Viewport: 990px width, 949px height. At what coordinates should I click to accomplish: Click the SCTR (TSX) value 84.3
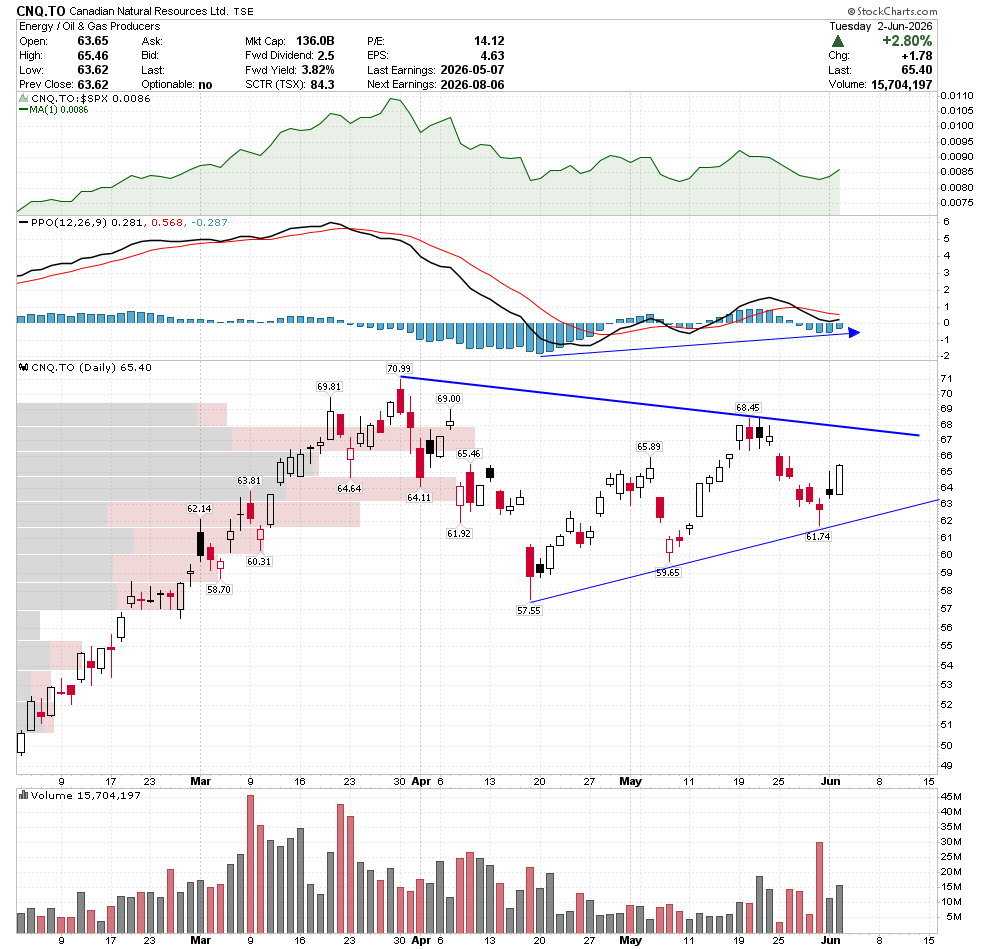(x=322, y=85)
